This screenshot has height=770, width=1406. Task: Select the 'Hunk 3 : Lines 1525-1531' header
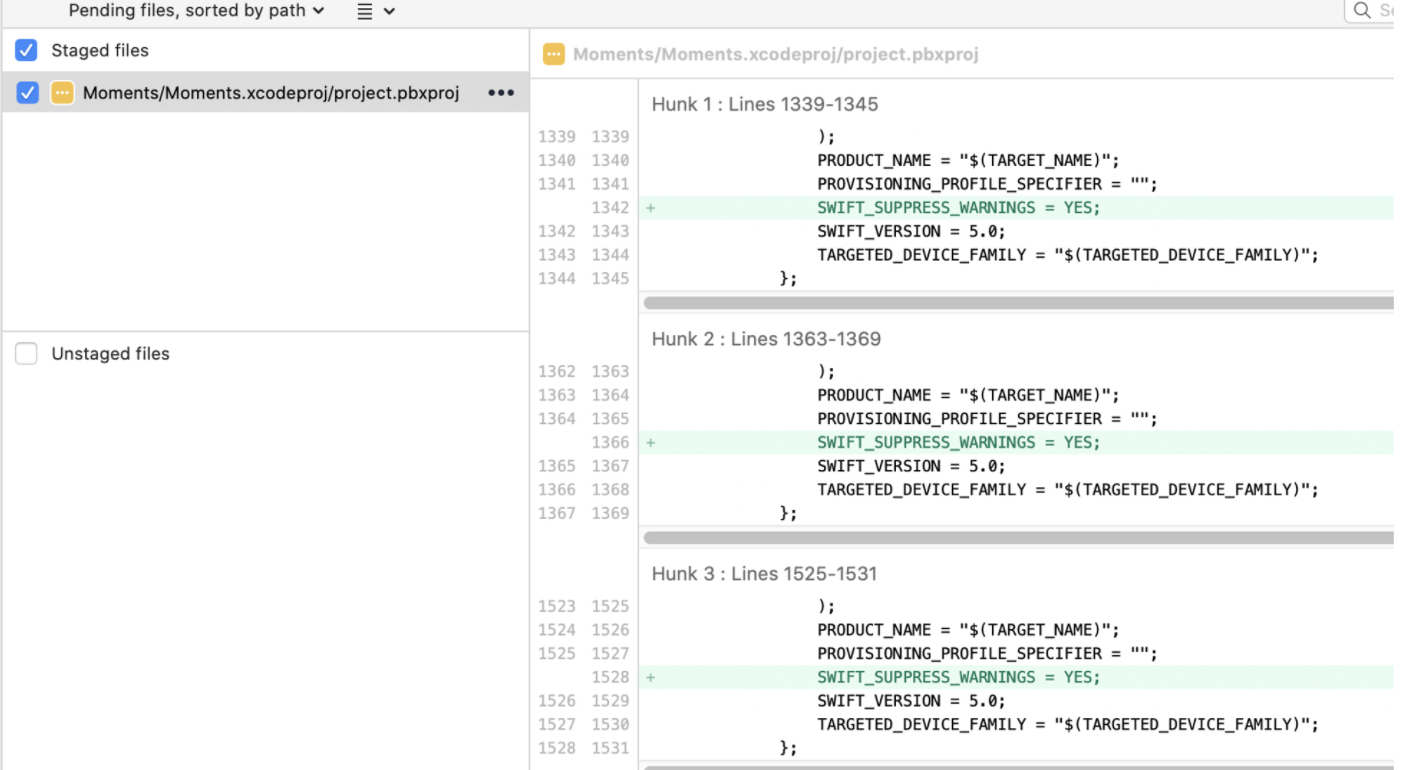(x=764, y=574)
